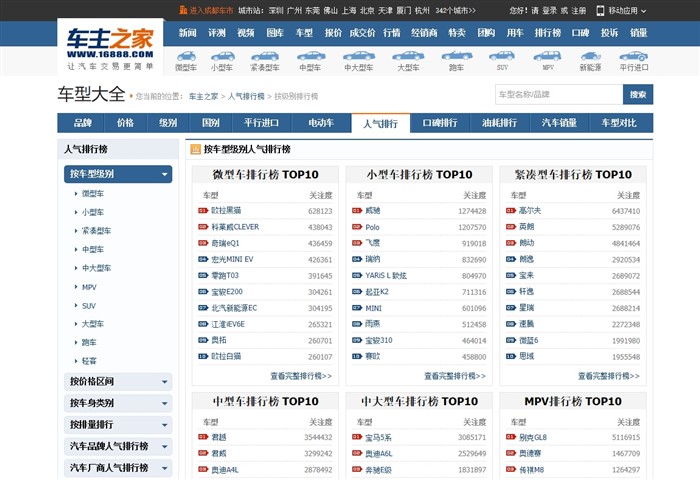The width and height of the screenshot is (700, 480).
Task: Open the 科莱威CLEVER model link
Action: tap(235, 227)
